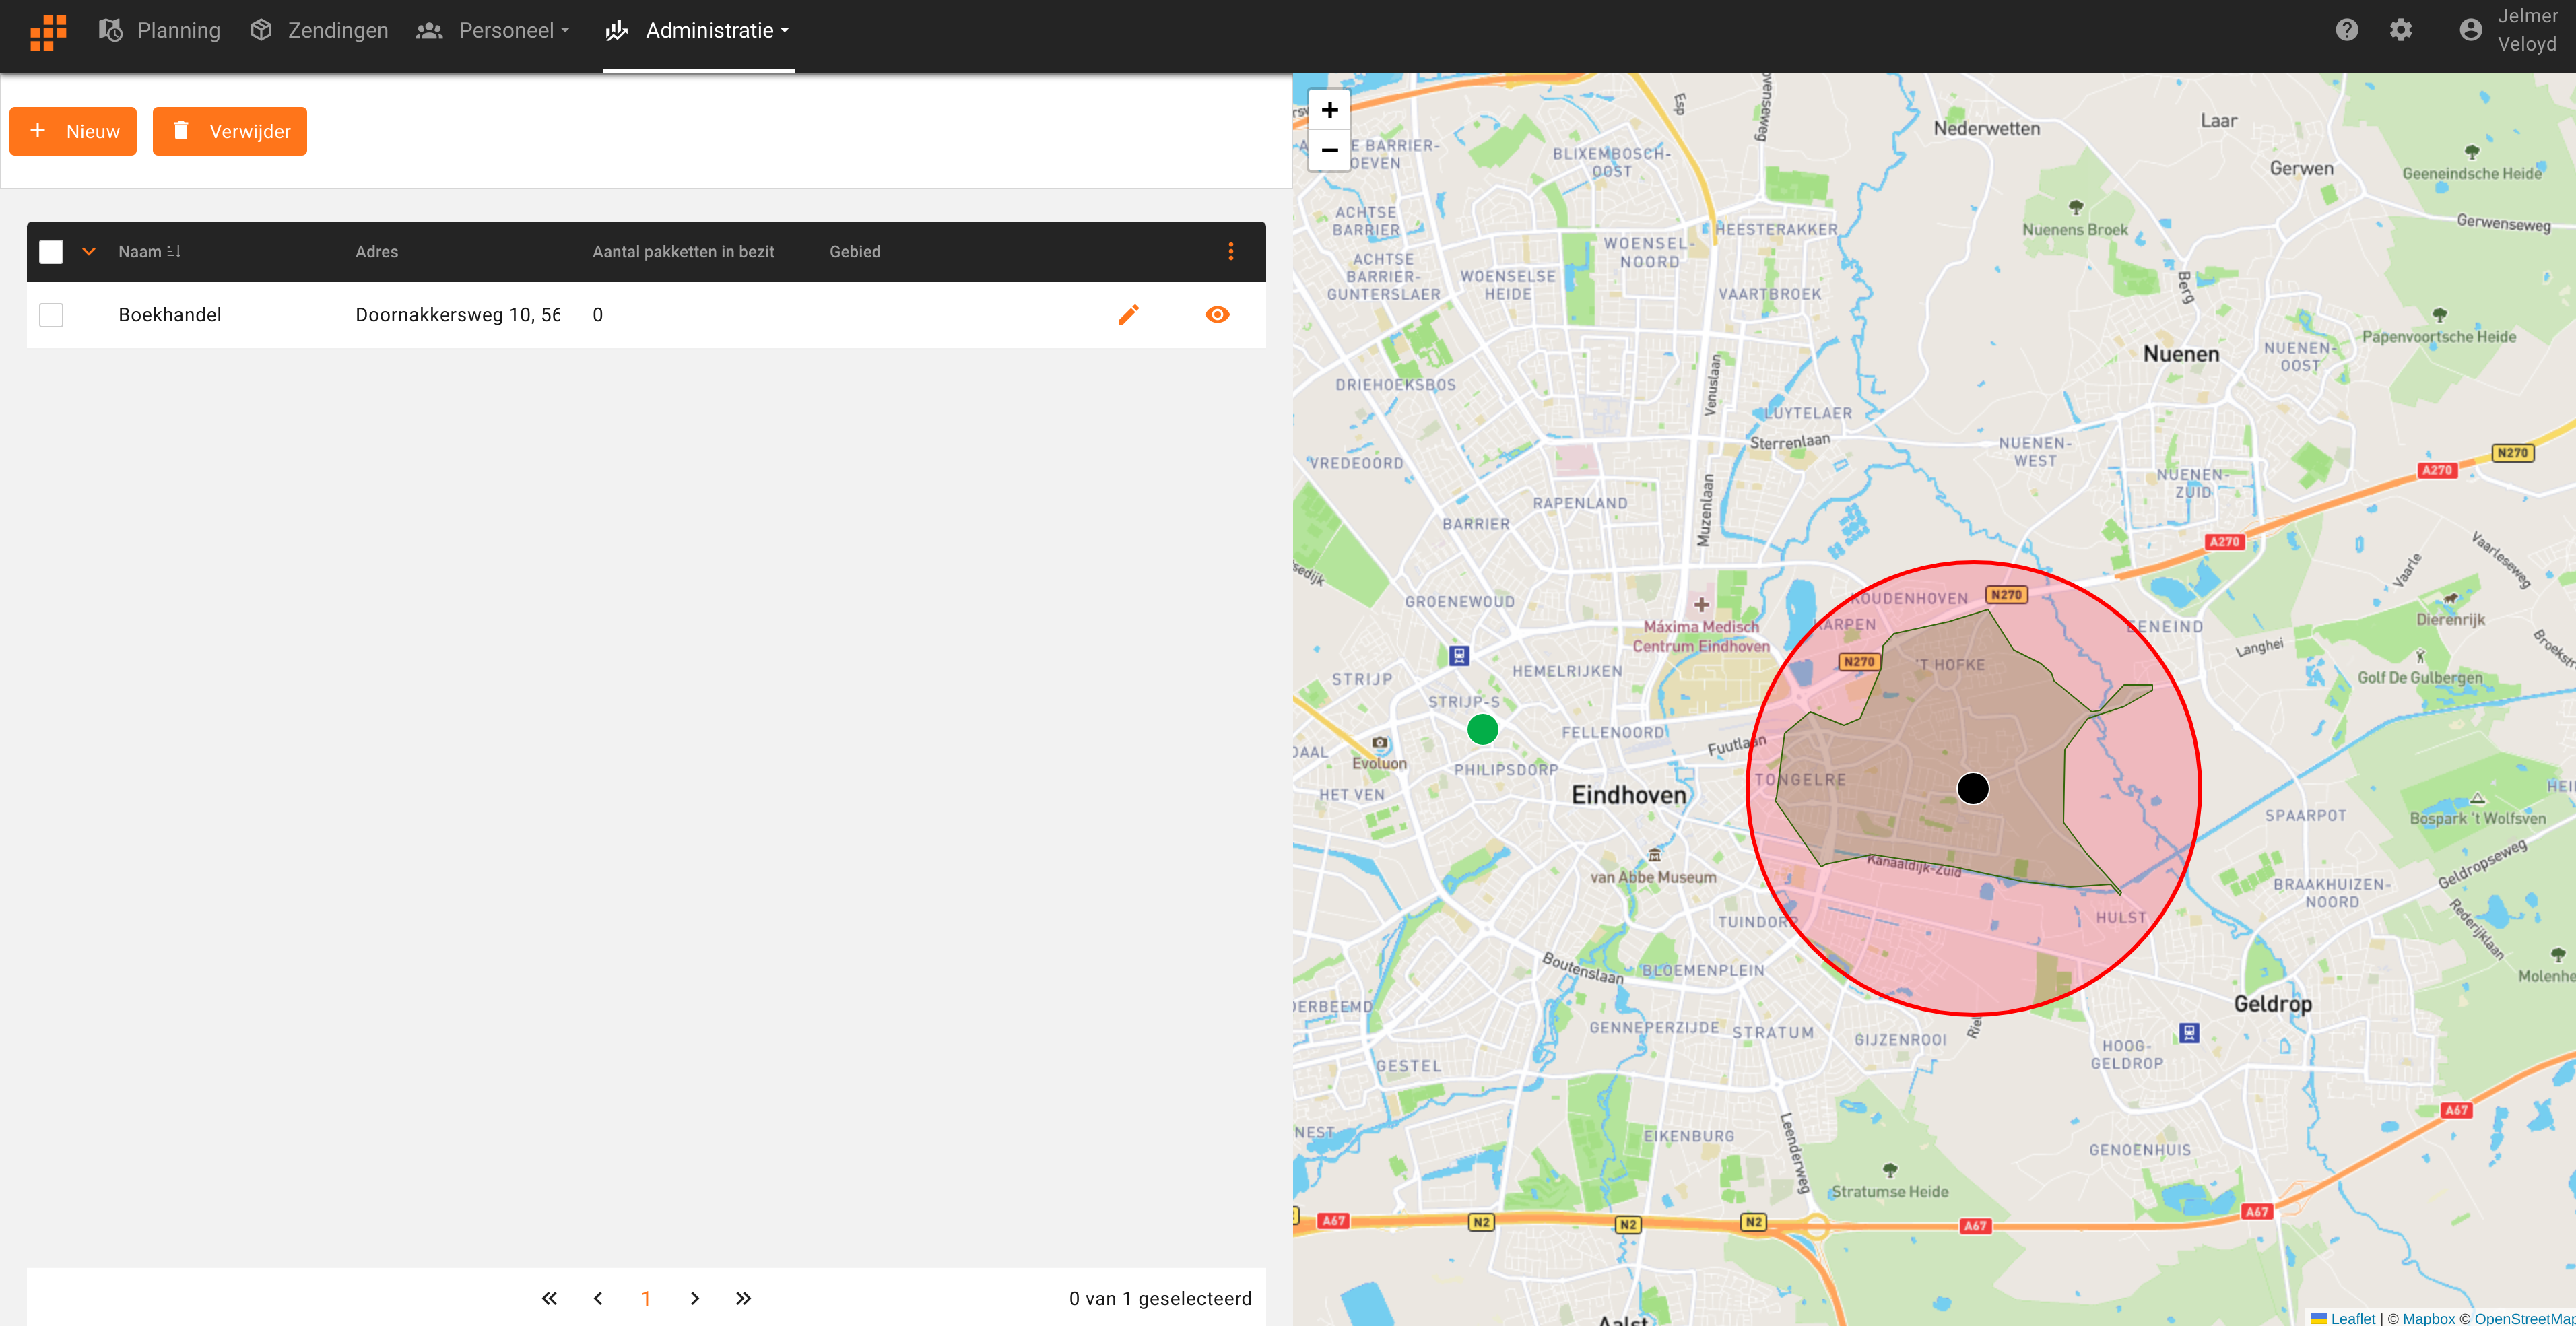Toggle Boekhandel visibility eye icon
The width and height of the screenshot is (2576, 1326).
coord(1217,315)
